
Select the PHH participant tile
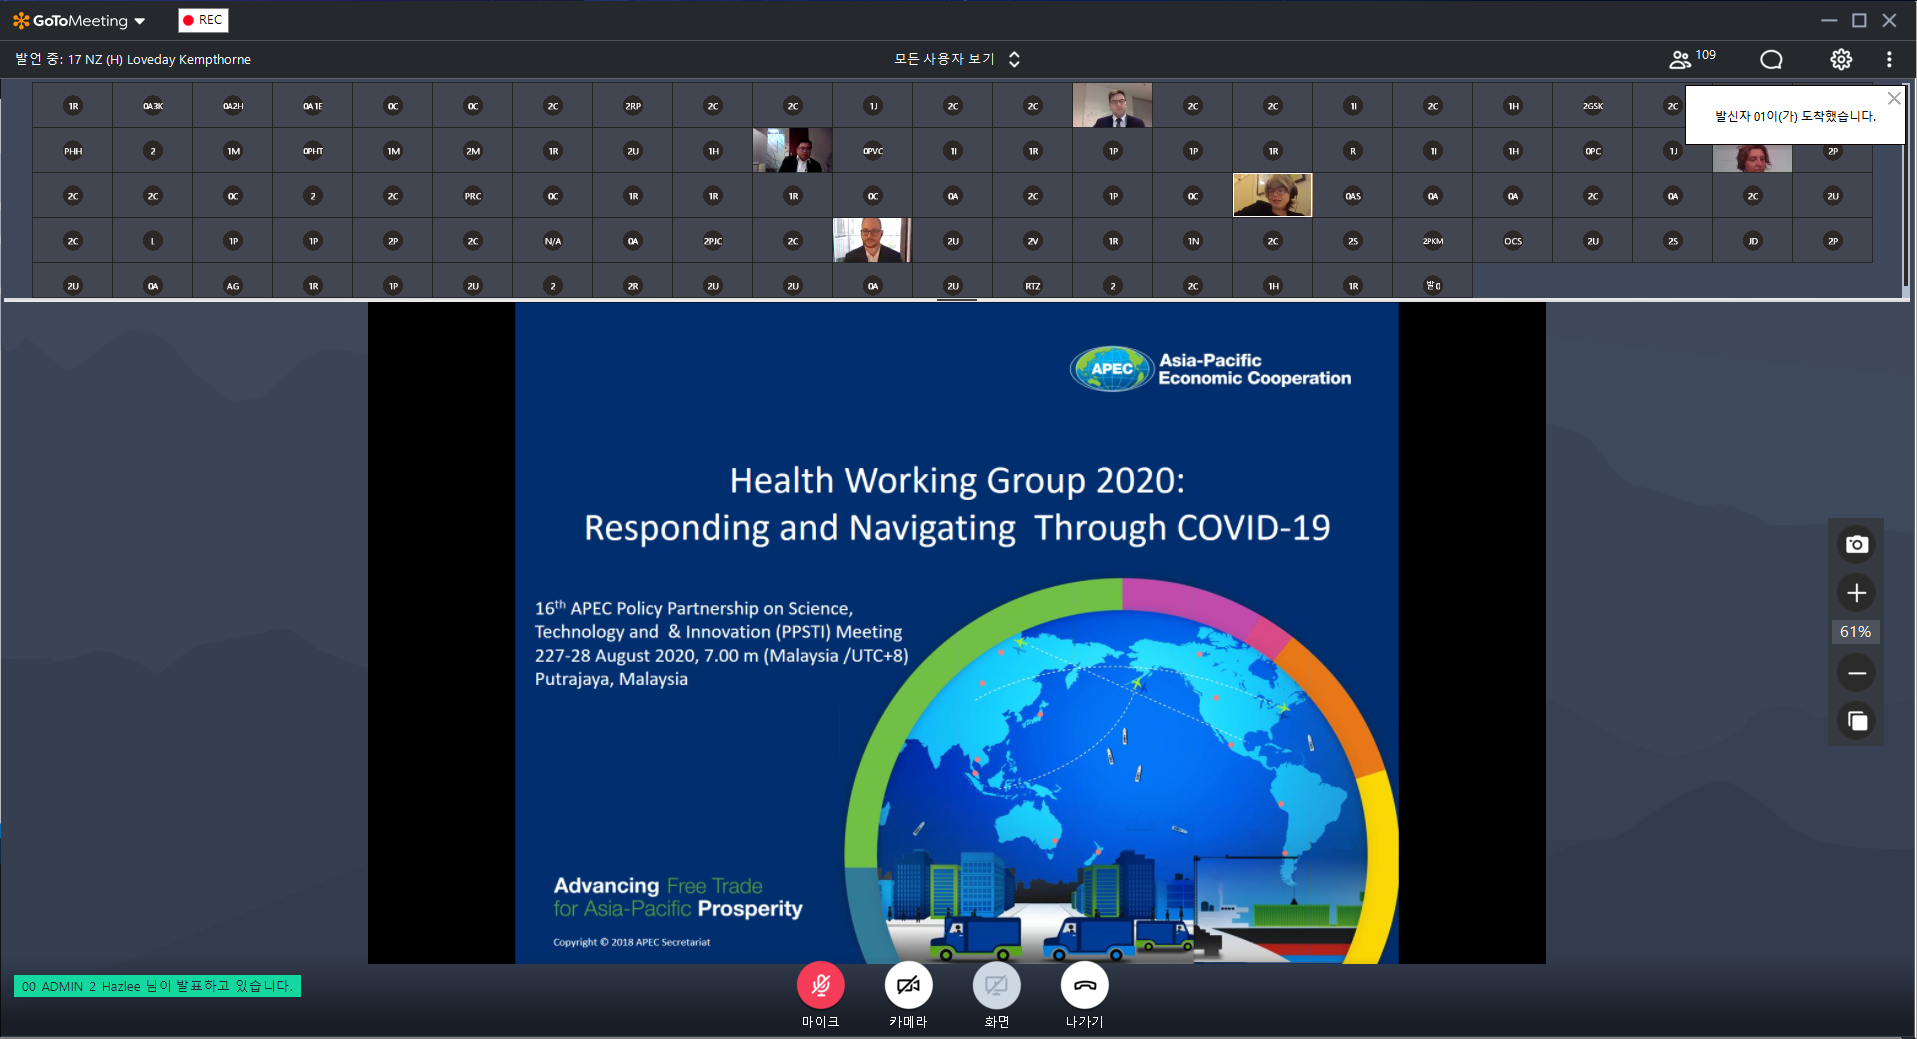tap(73, 151)
